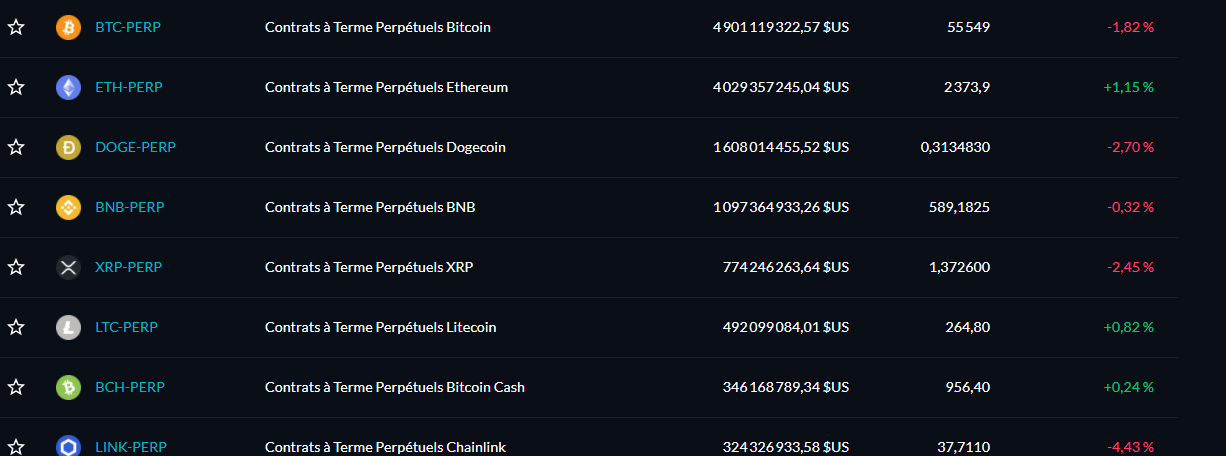Open the ETH-PERP market link
The height and width of the screenshot is (456, 1226).
[x=128, y=87]
